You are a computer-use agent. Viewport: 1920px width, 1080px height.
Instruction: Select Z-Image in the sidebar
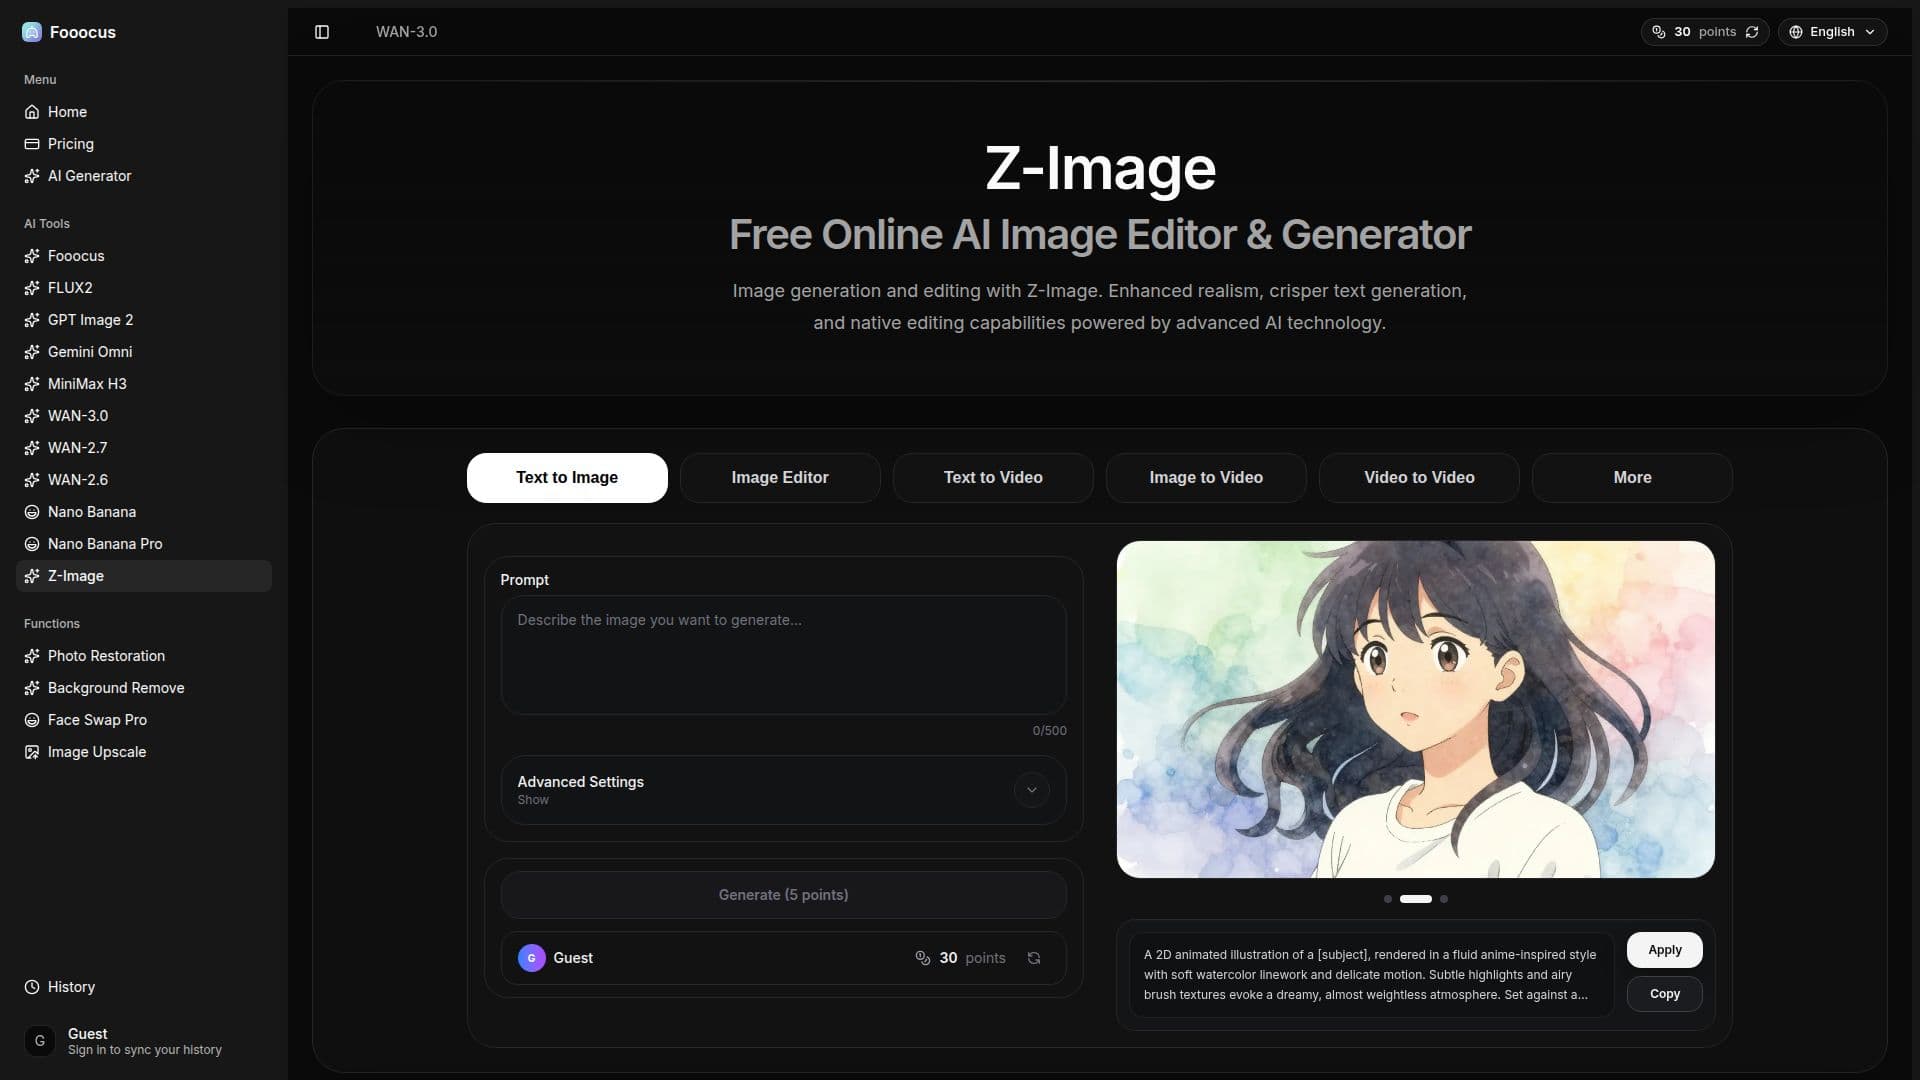coord(144,576)
